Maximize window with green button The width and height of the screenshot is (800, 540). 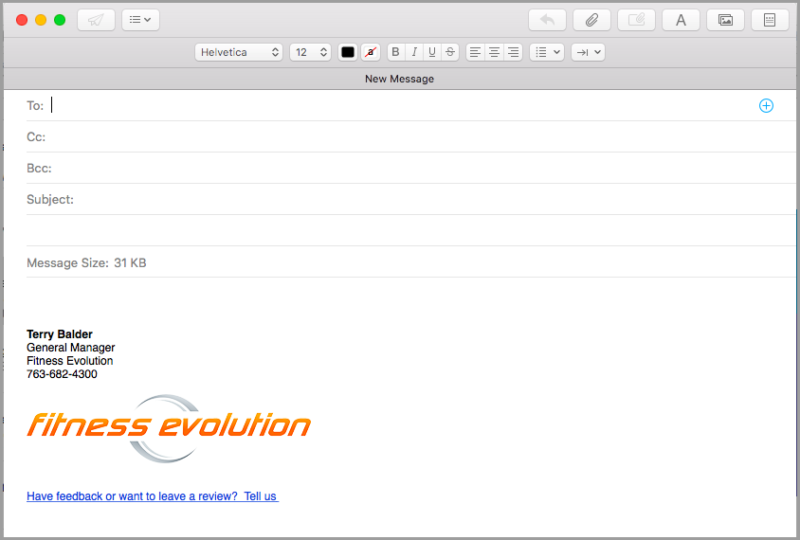(60, 20)
